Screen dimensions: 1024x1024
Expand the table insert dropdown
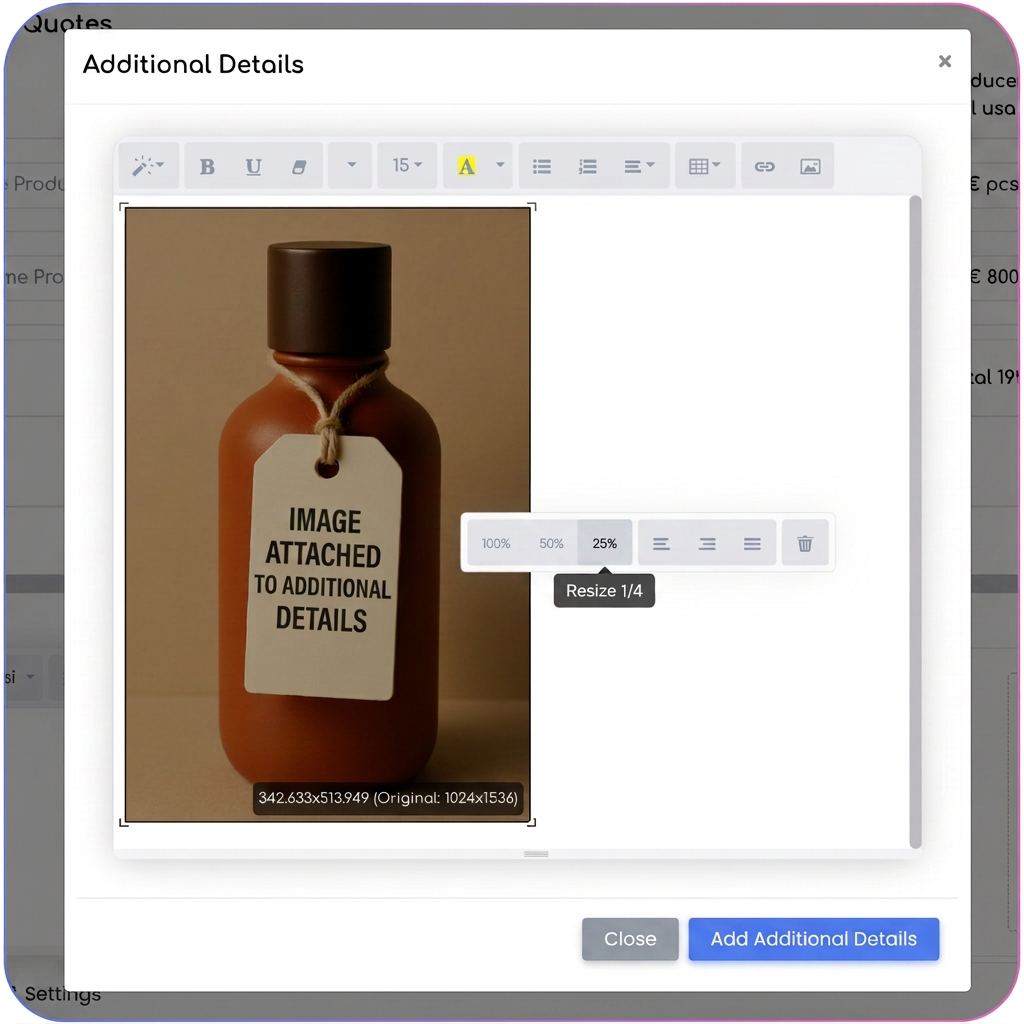[x=705, y=166]
